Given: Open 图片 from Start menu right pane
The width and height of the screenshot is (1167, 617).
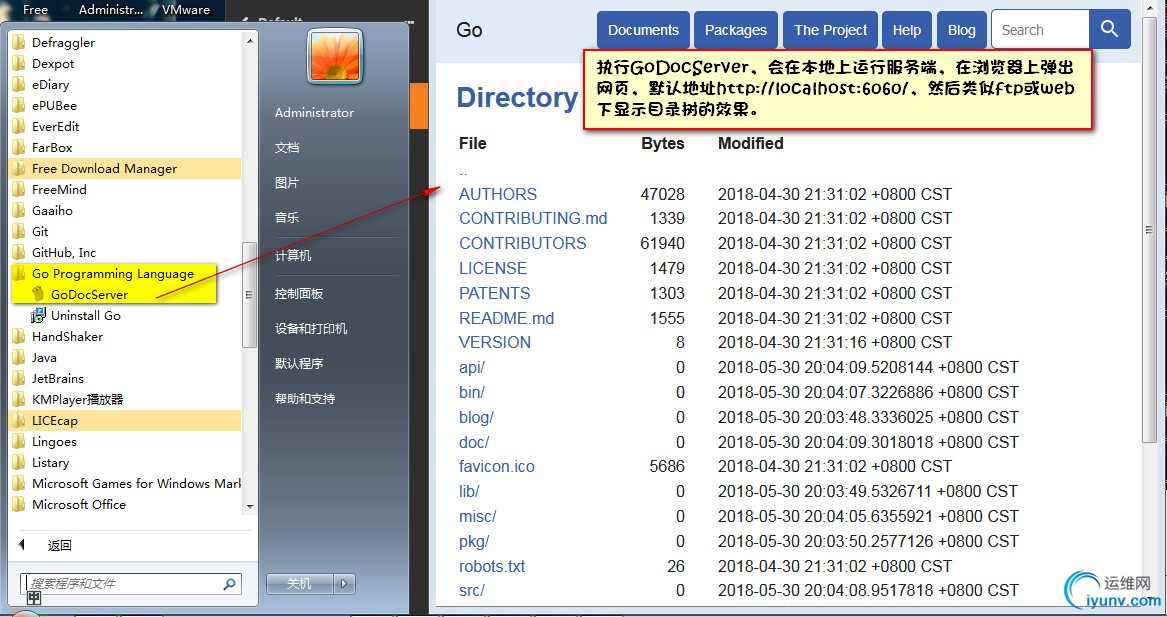Looking at the screenshot, I should coord(287,182).
